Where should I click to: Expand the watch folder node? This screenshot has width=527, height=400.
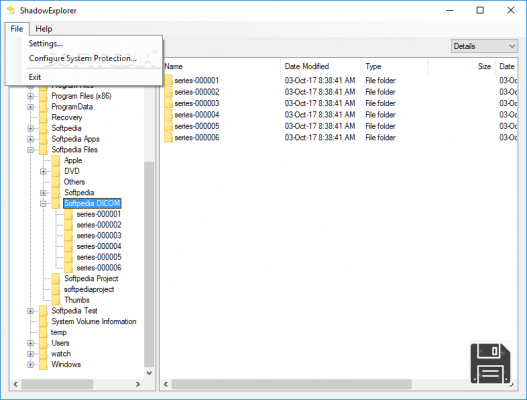coord(31,354)
